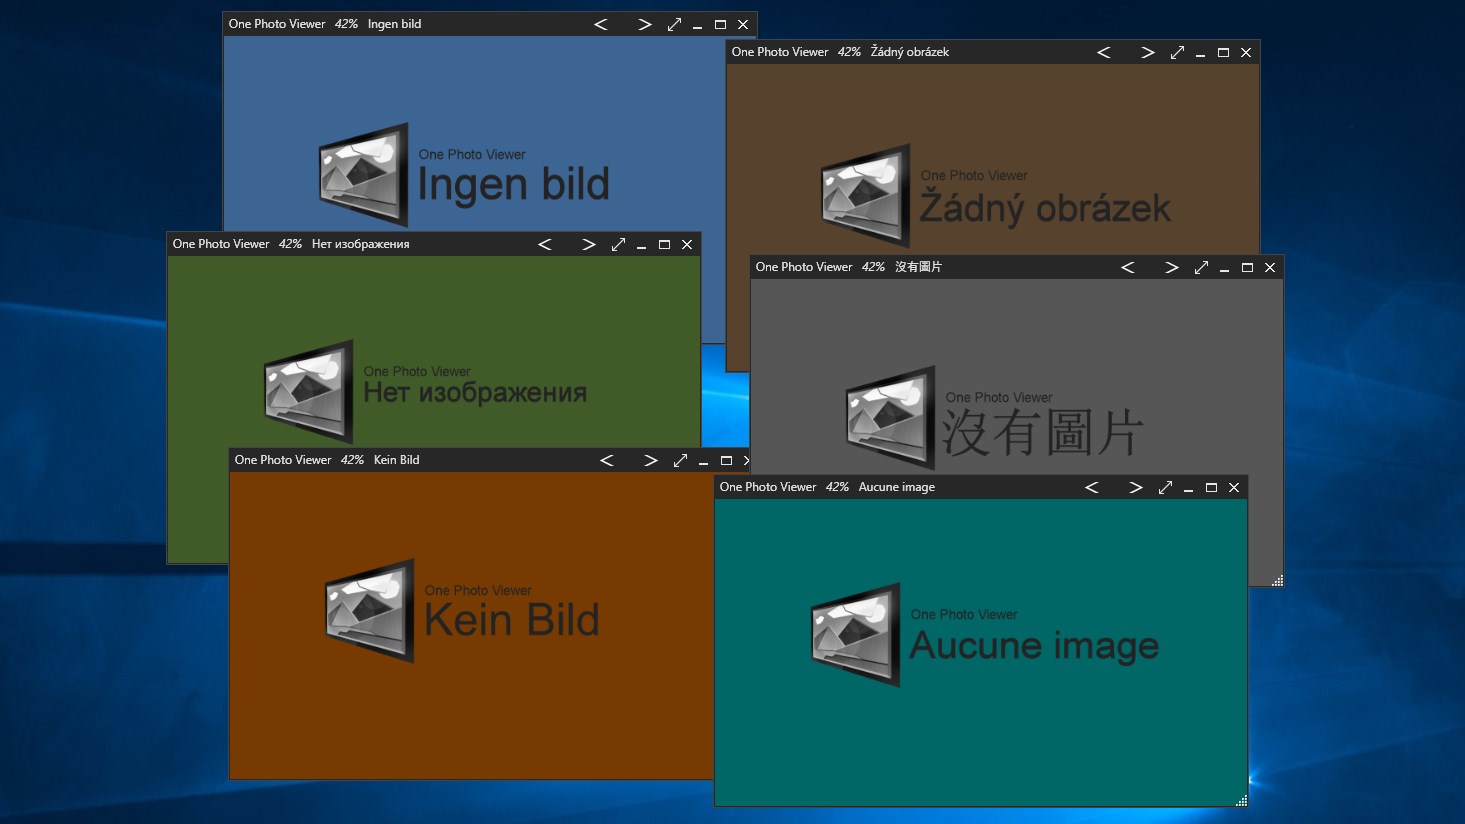Click the Žádný obrázek title text

pyautogui.click(x=909, y=52)
